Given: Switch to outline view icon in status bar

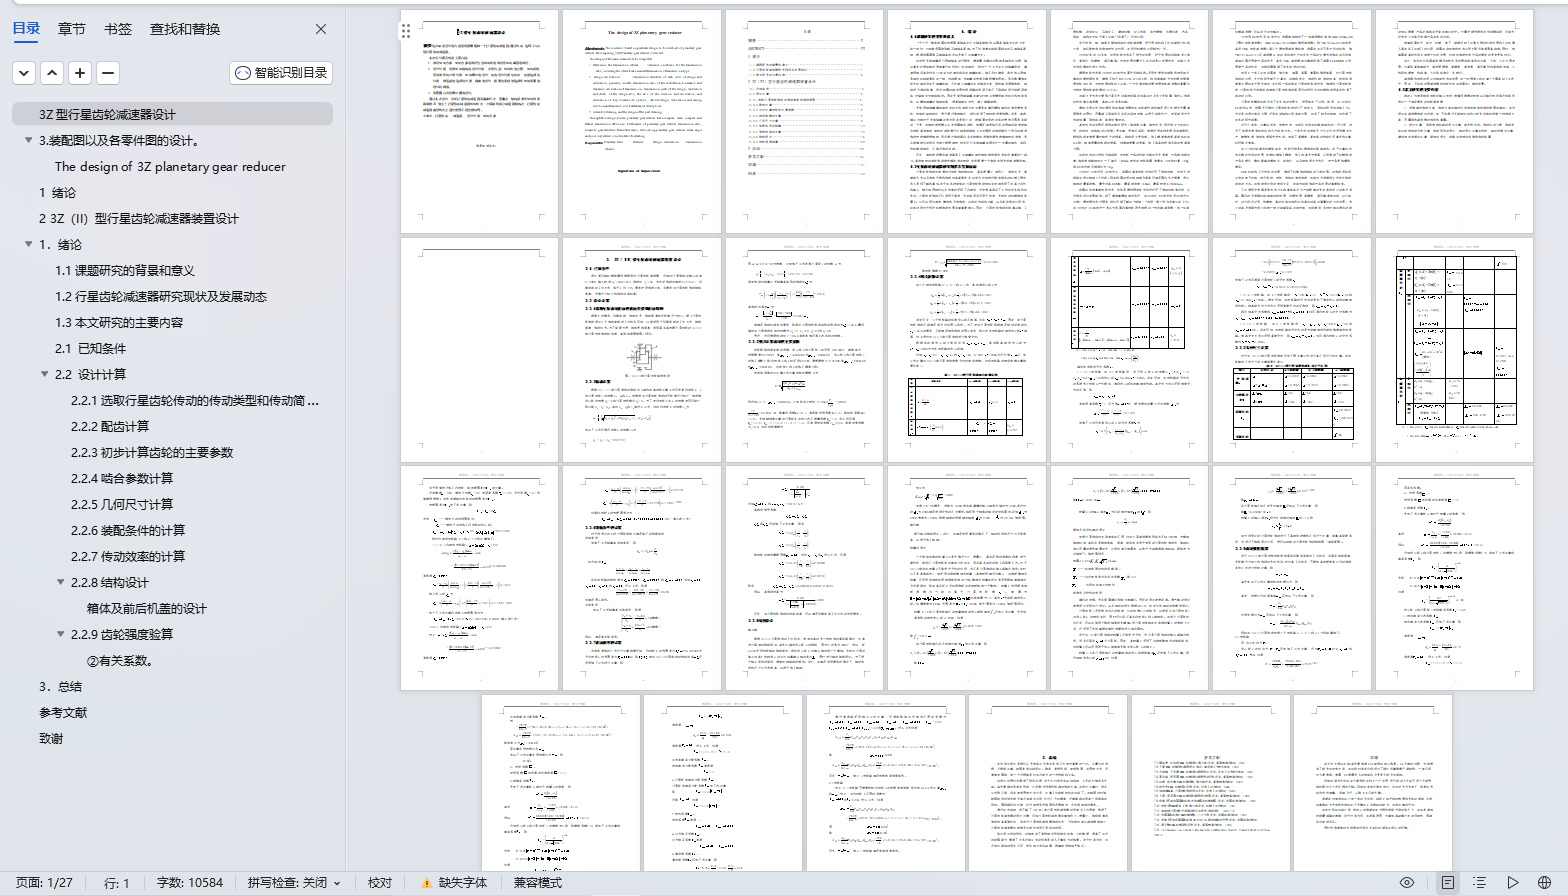Looking at the screenshot, I should coord(1480,883).
